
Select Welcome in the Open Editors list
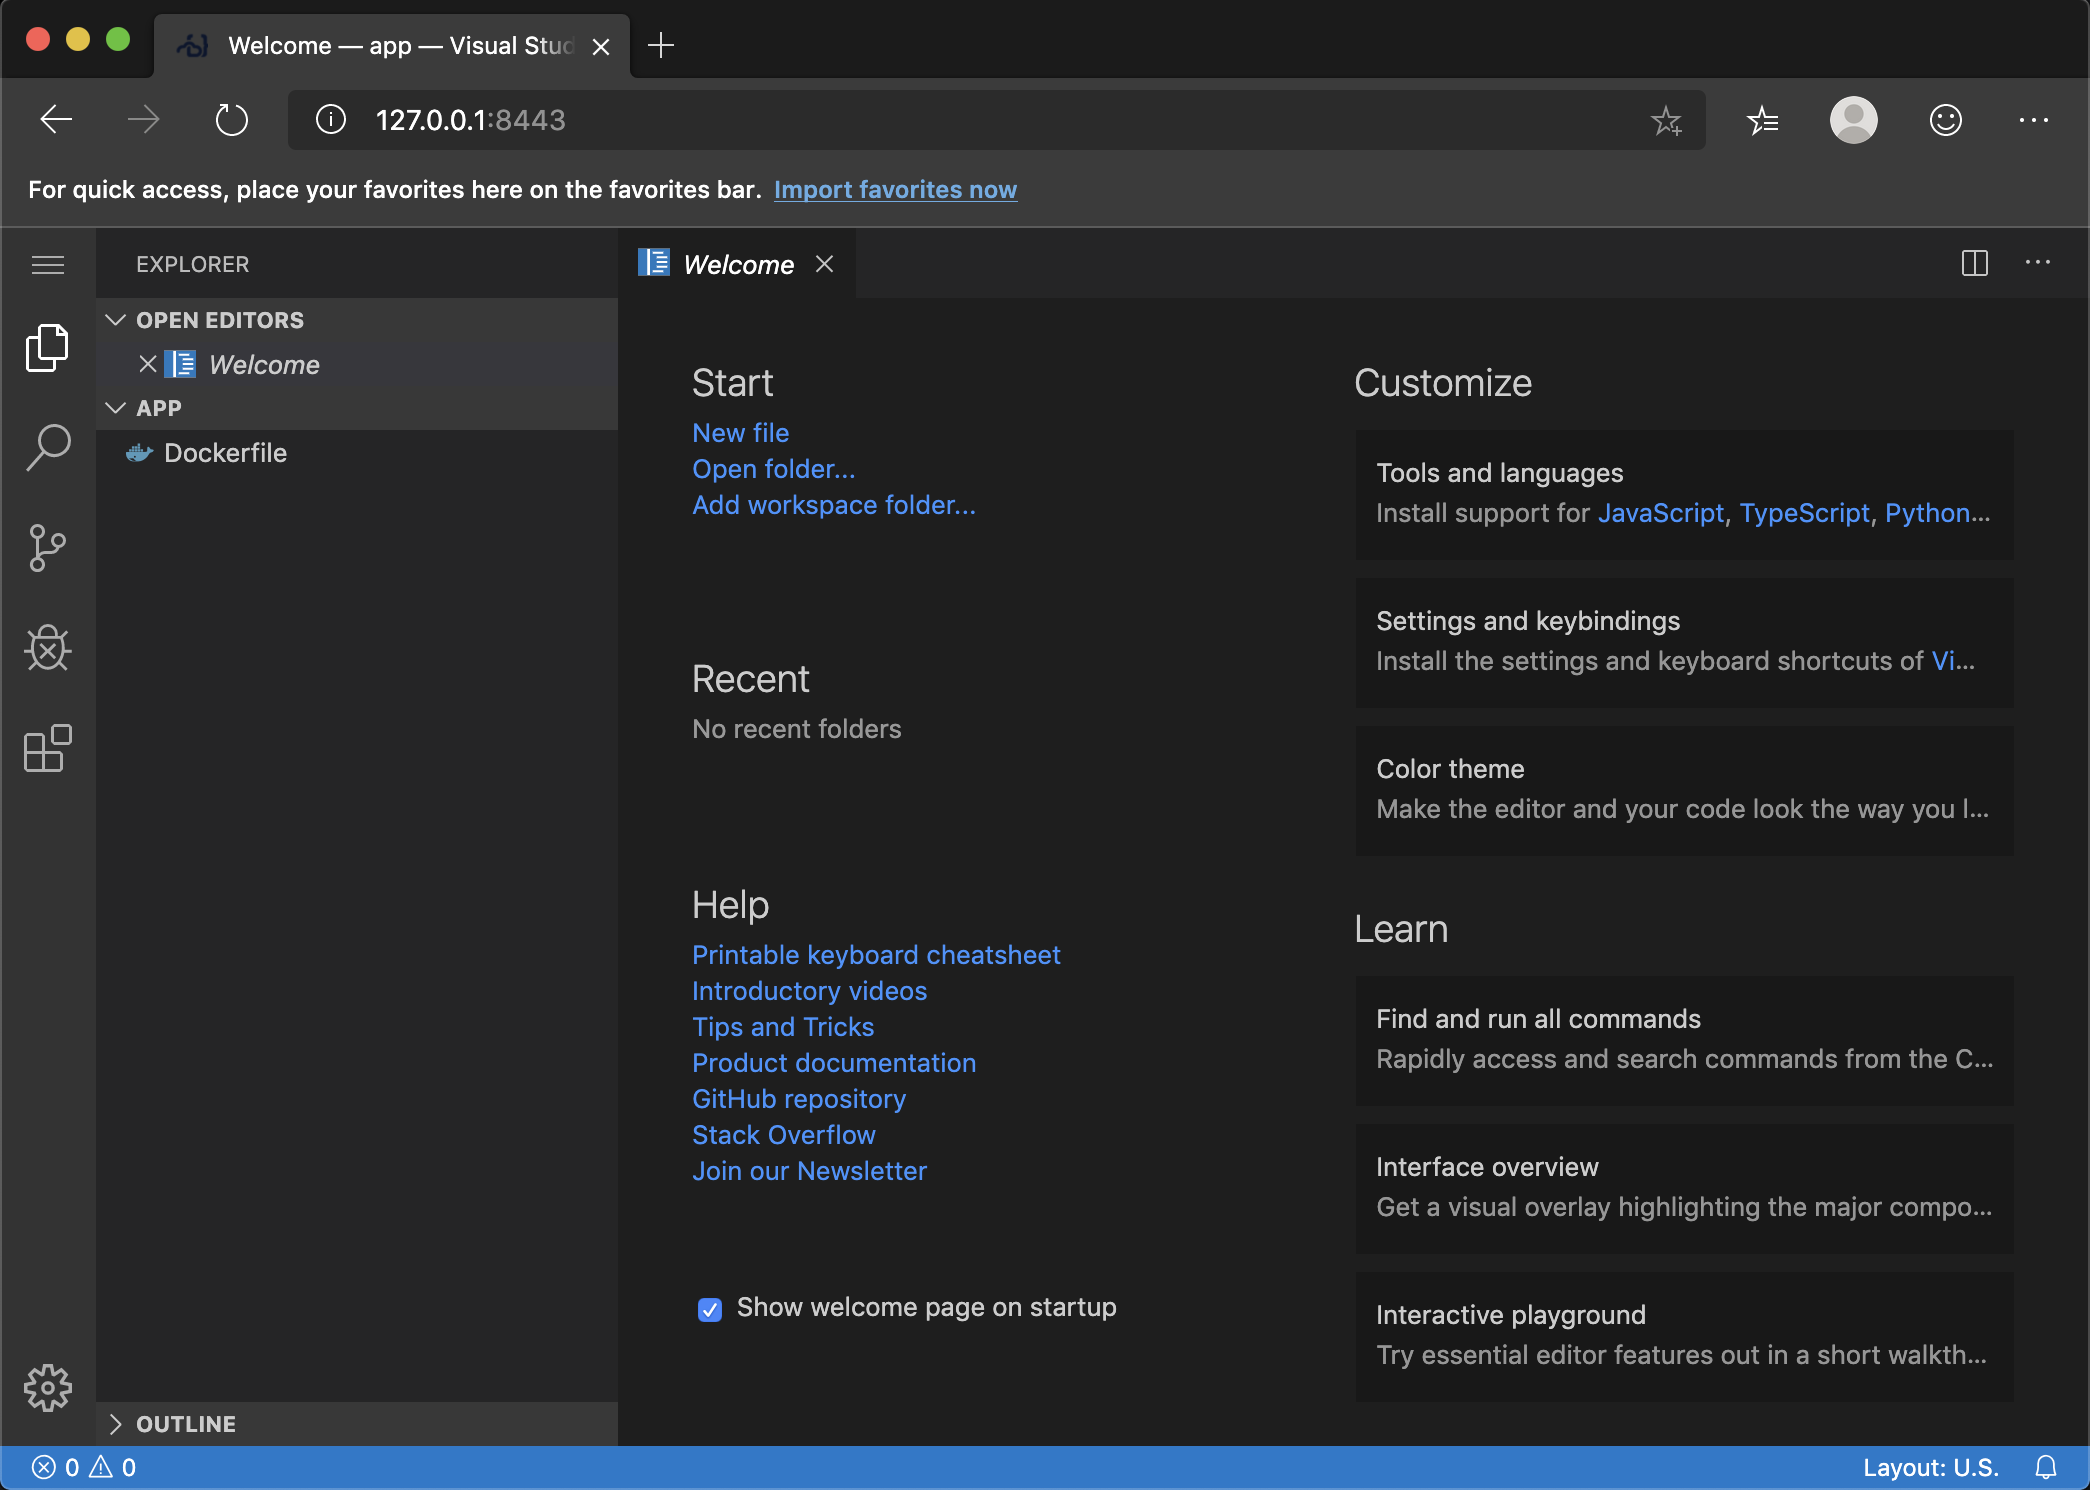(x=357, y=365)
